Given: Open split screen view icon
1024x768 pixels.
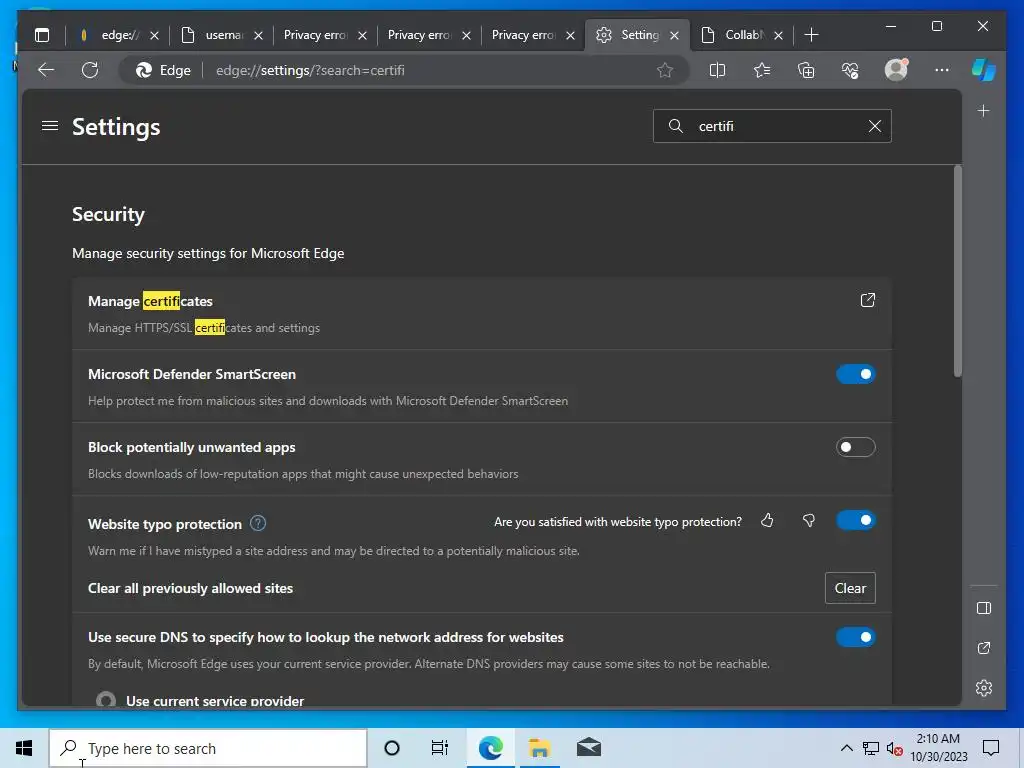Looking at the screenshot, I should [717, 70].
